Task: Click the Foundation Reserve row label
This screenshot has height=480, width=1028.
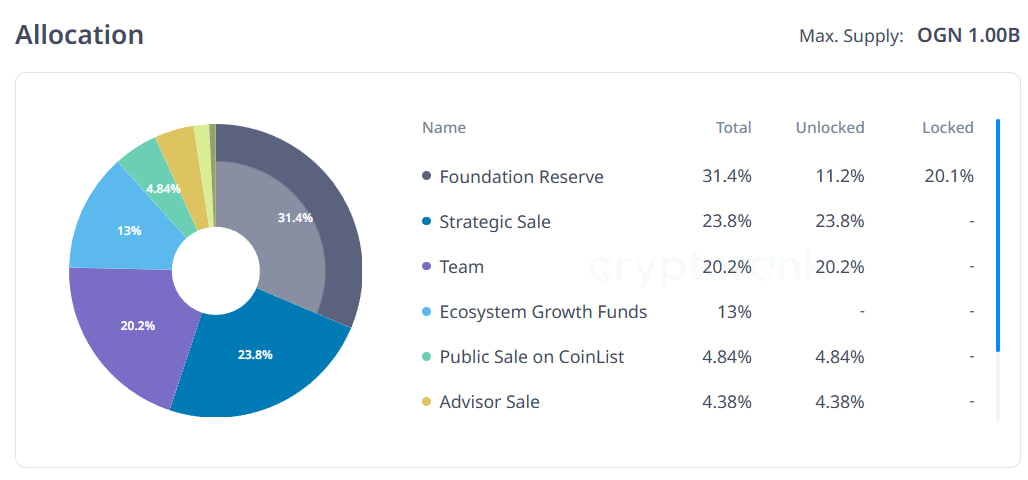Action: pyautogui.click(x=521, y=177)
